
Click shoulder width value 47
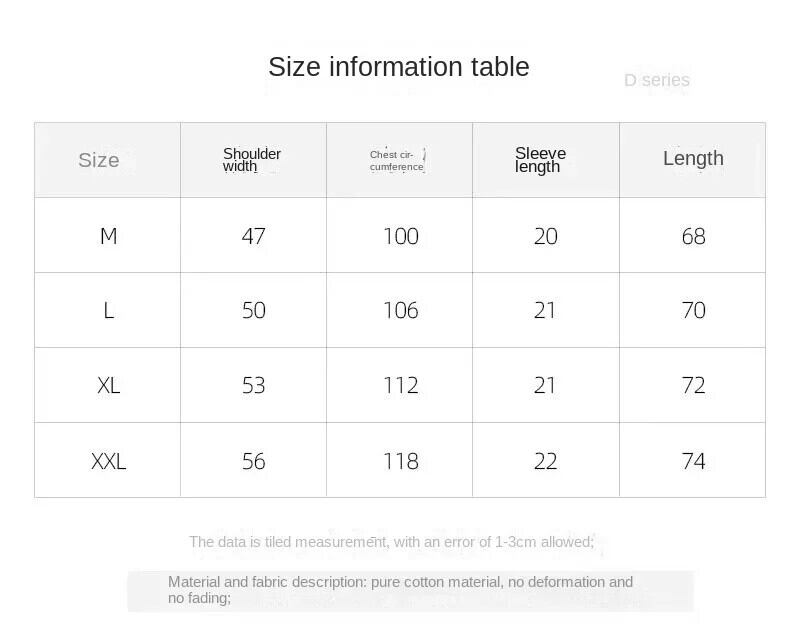254,236
